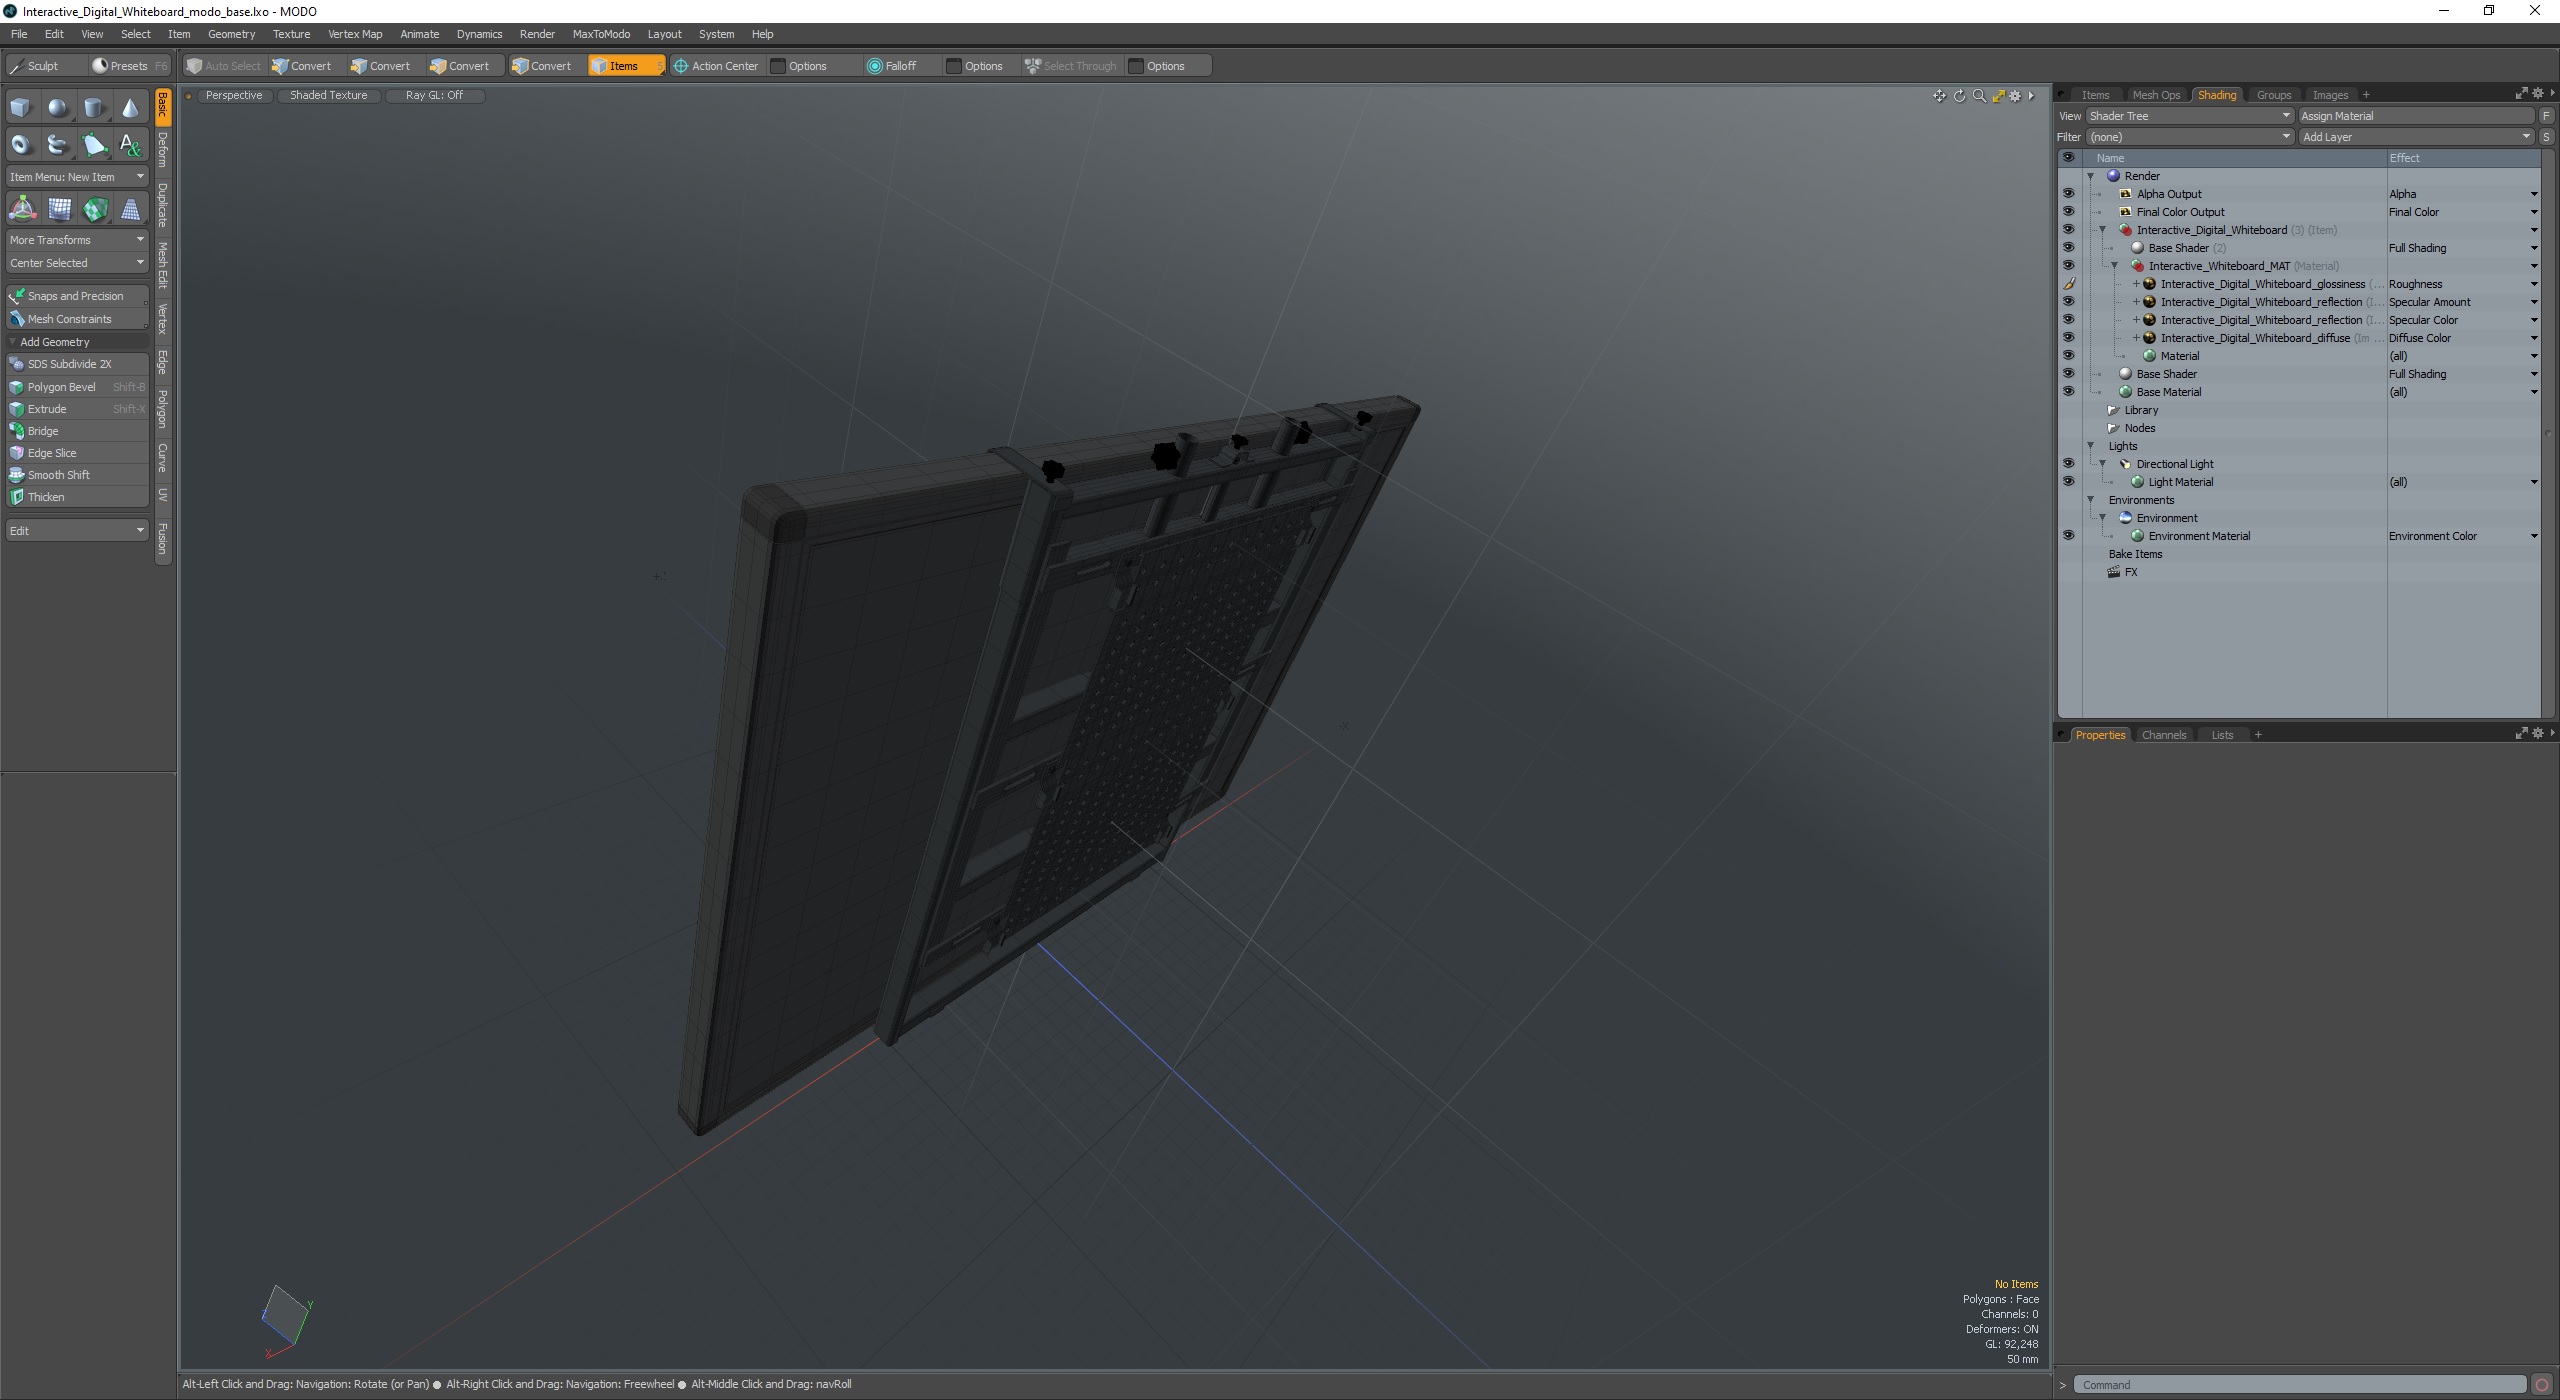
Task: Open the Center Selected dropdown
Action: (x=77, y=263)
